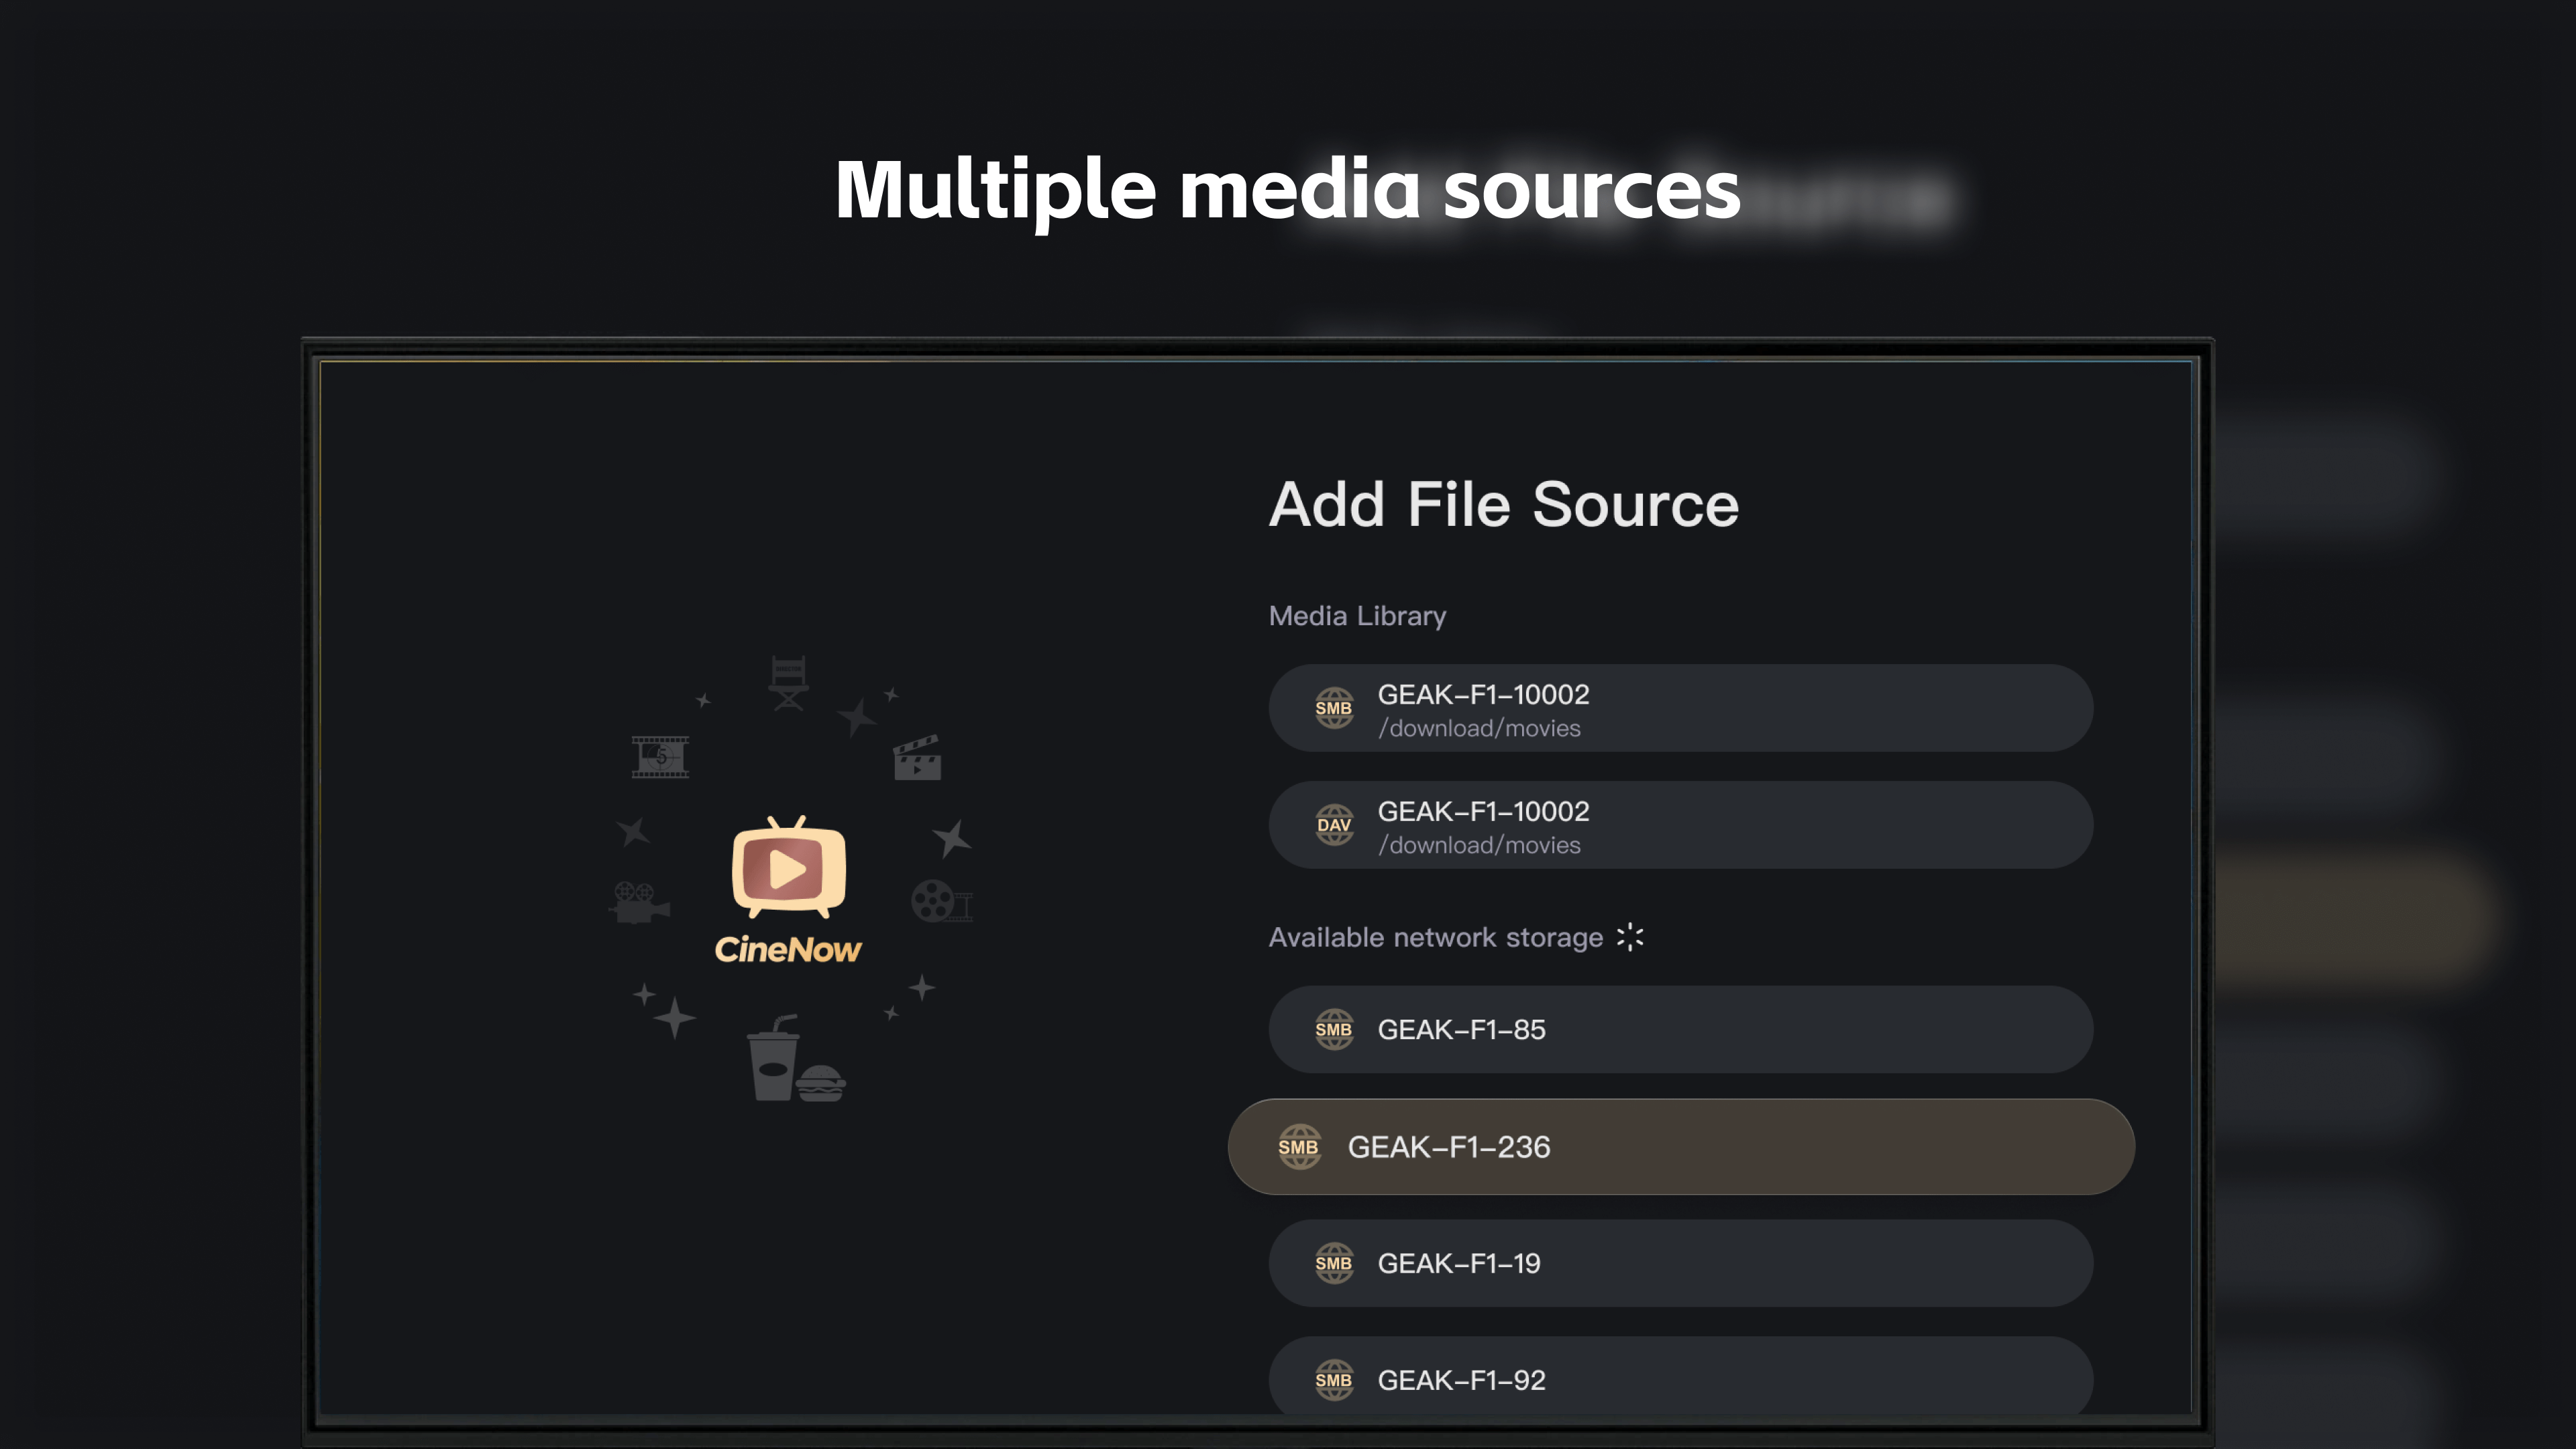Select the SMB GEAK-F1-10002 media library

[x=1681, y=708]
